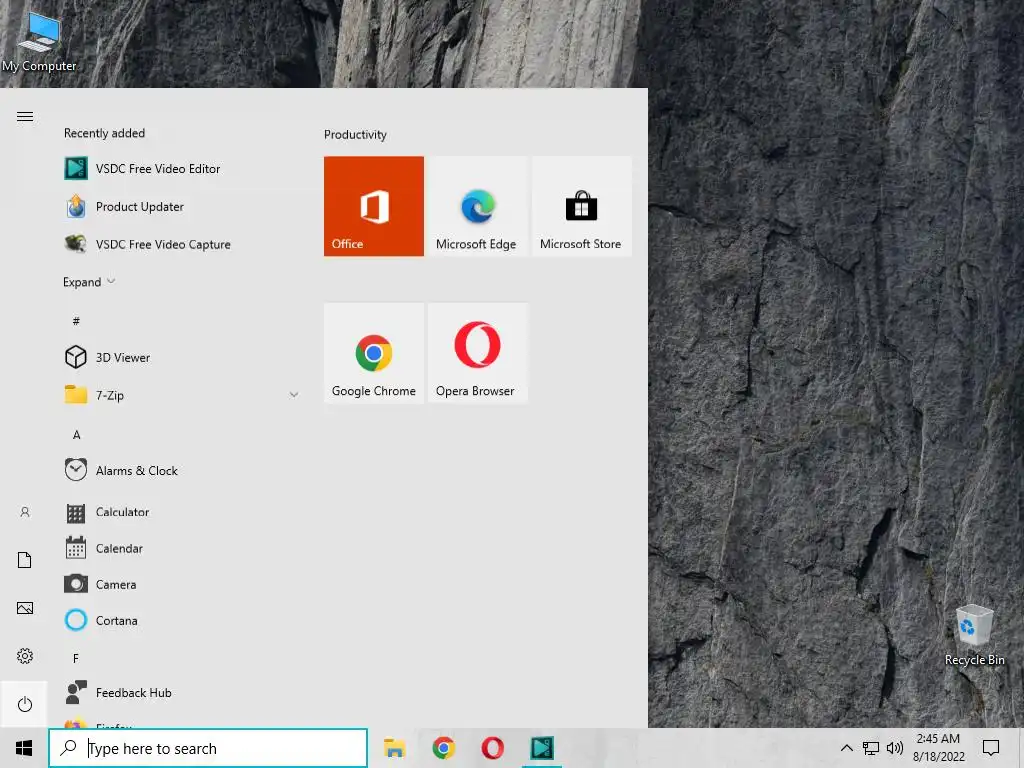Click the Power button in Start sidebar

25,704
